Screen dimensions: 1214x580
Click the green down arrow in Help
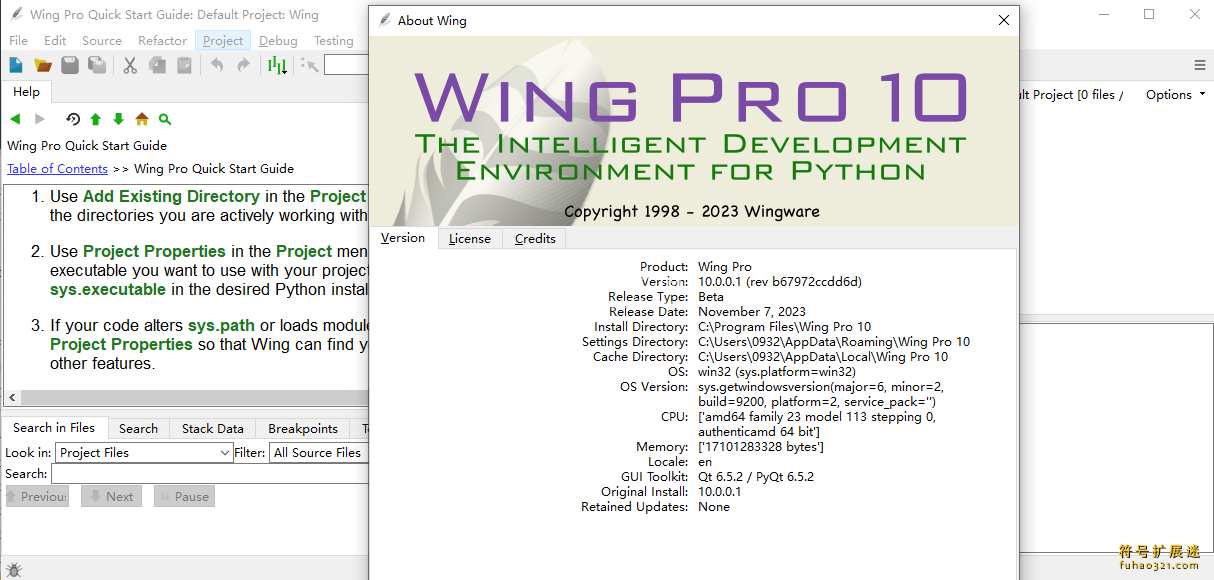[x=119, y=119]
